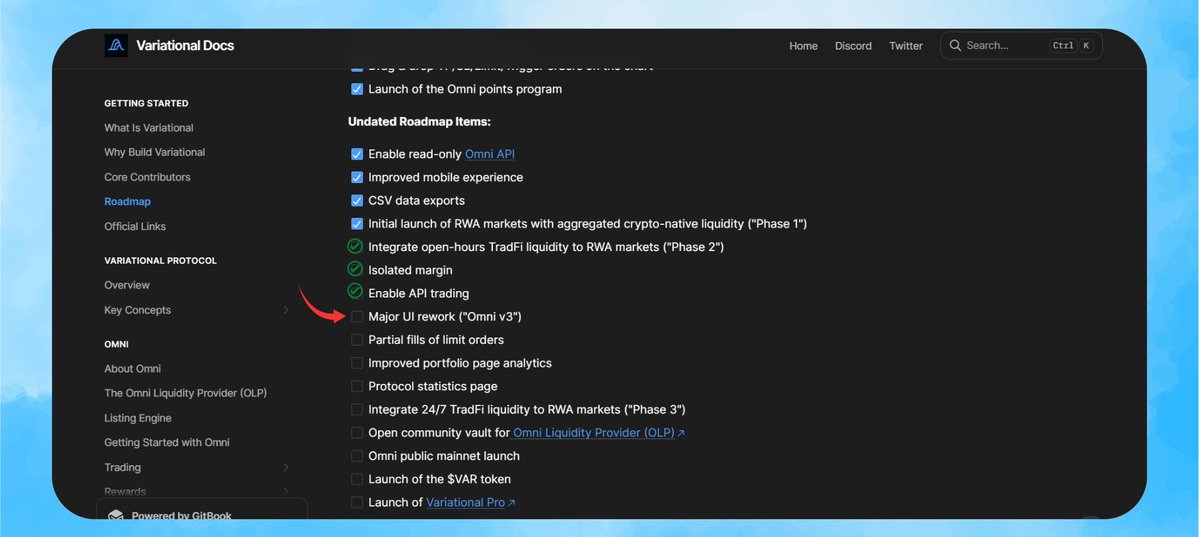Focus the Search input field
The width and height of the screenshot is (1199, 537).
click(1022, 46)
